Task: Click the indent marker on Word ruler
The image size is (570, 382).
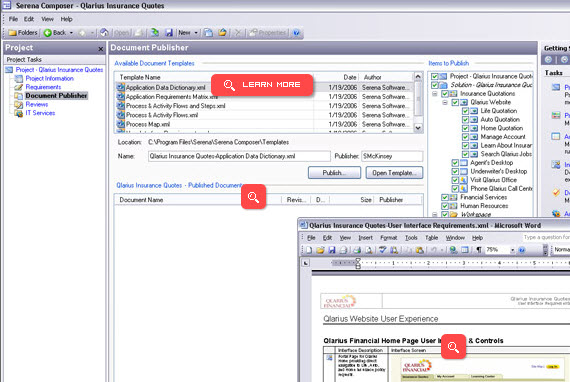Action: (358, 263)
